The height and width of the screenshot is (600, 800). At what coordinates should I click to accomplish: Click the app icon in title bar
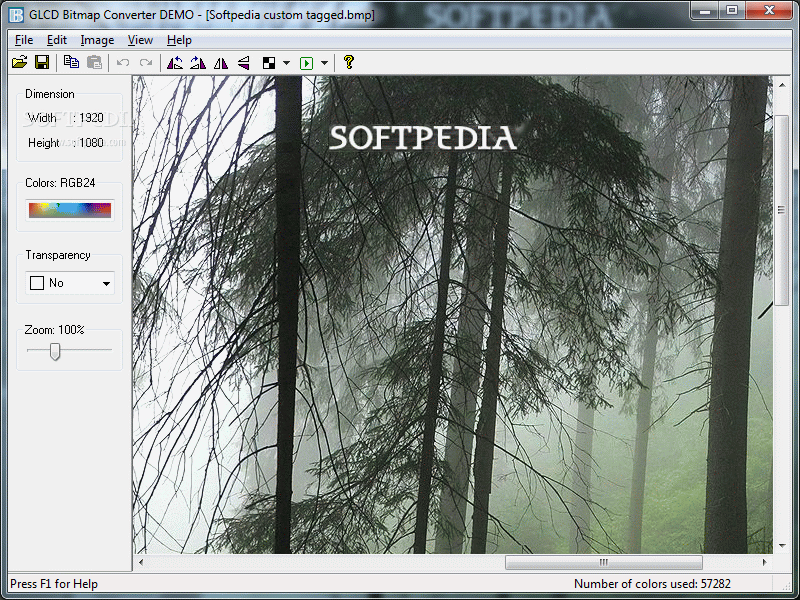click(x=16, y=15)
